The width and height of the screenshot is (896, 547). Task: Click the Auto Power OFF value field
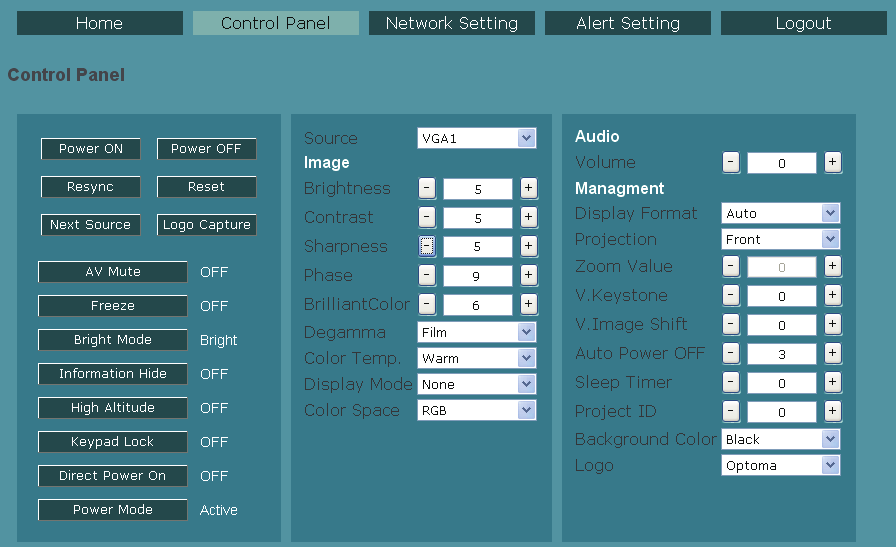point(782,354)
